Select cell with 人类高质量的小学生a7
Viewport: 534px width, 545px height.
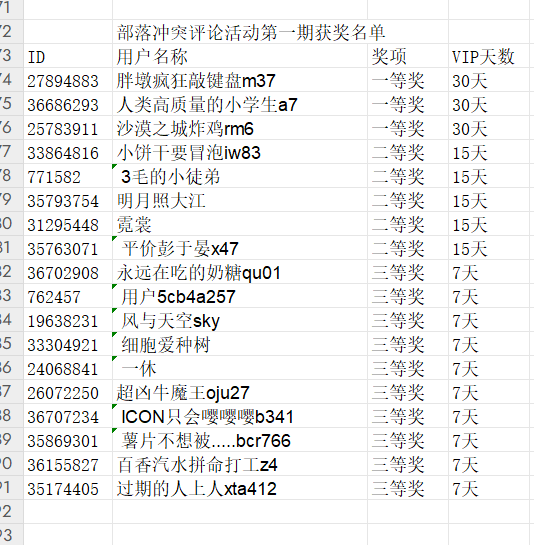240,104
